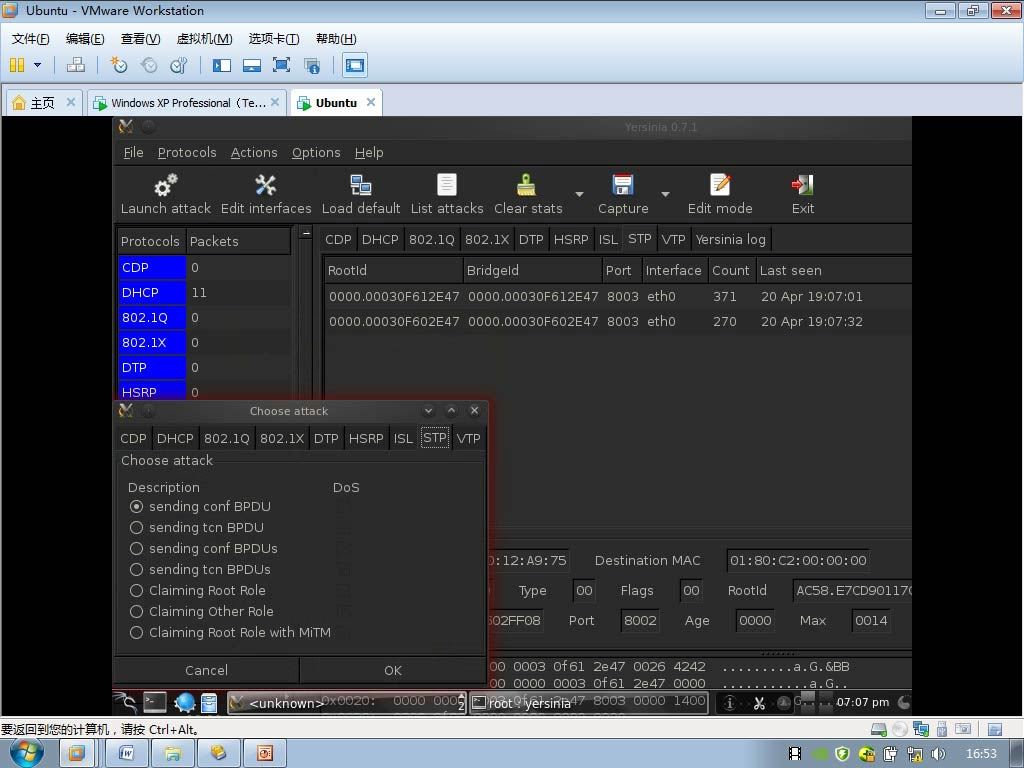
Task: Click the Max age field showing 0014
Action: (871, 620)
